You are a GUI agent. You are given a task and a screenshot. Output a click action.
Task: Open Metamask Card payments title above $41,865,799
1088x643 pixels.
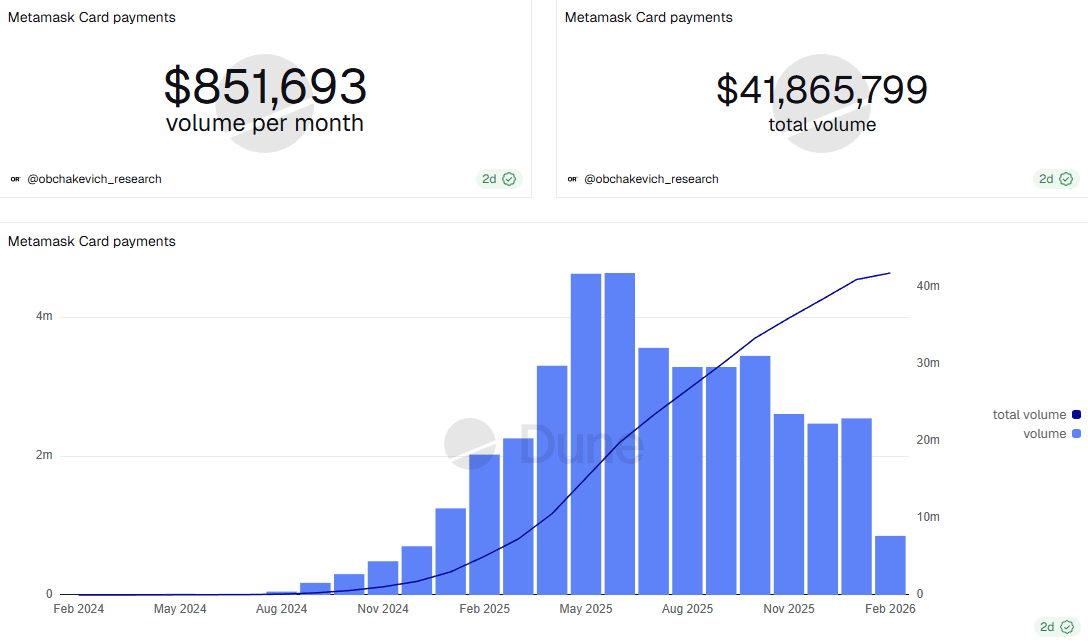click(x=649, y=17)
